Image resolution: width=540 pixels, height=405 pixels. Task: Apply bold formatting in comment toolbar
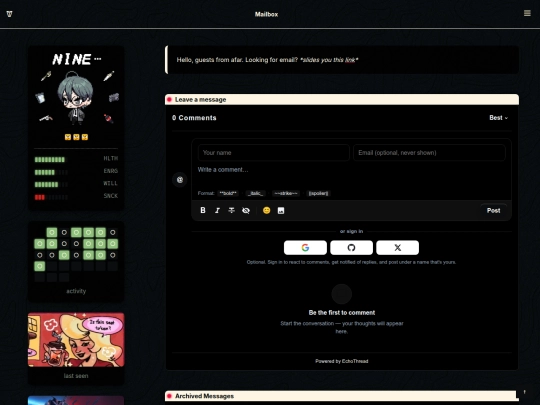coord(203,210)
